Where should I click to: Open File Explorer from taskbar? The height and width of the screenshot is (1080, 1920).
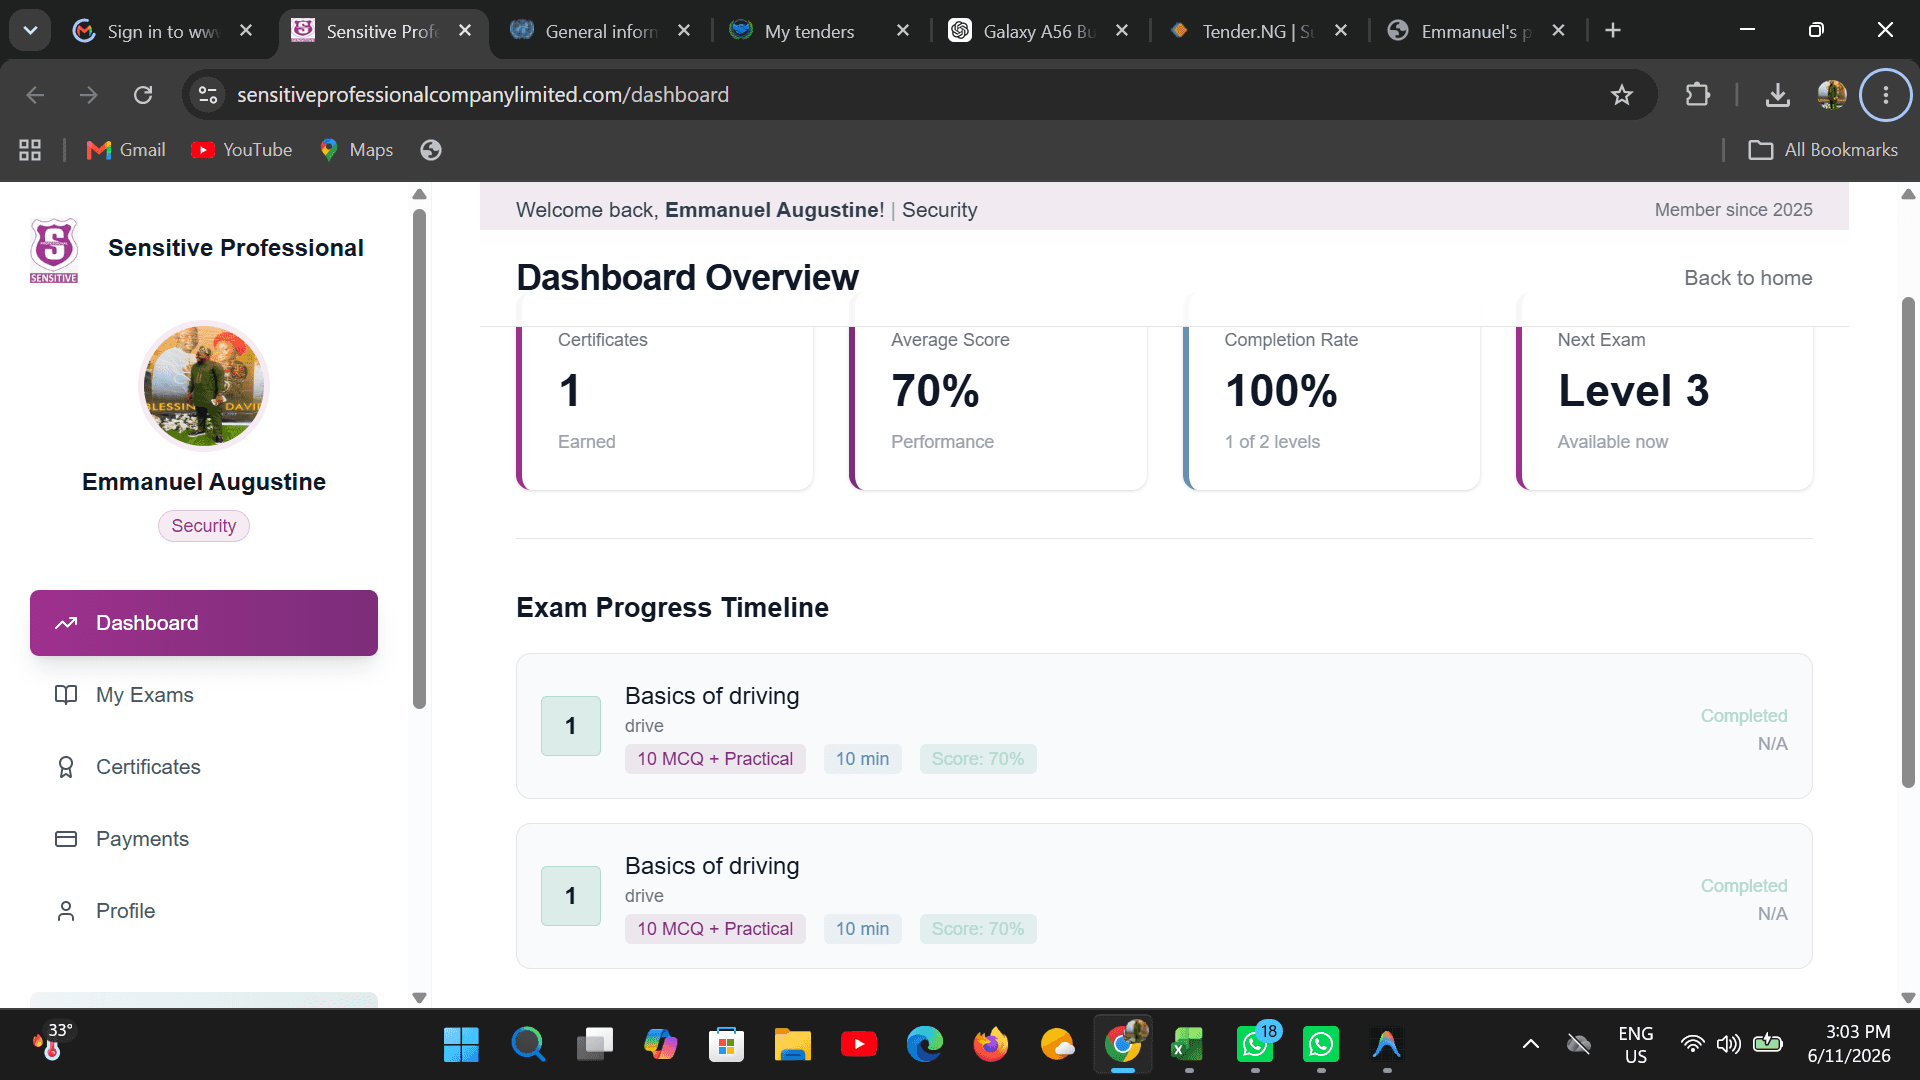[793, 1045]
